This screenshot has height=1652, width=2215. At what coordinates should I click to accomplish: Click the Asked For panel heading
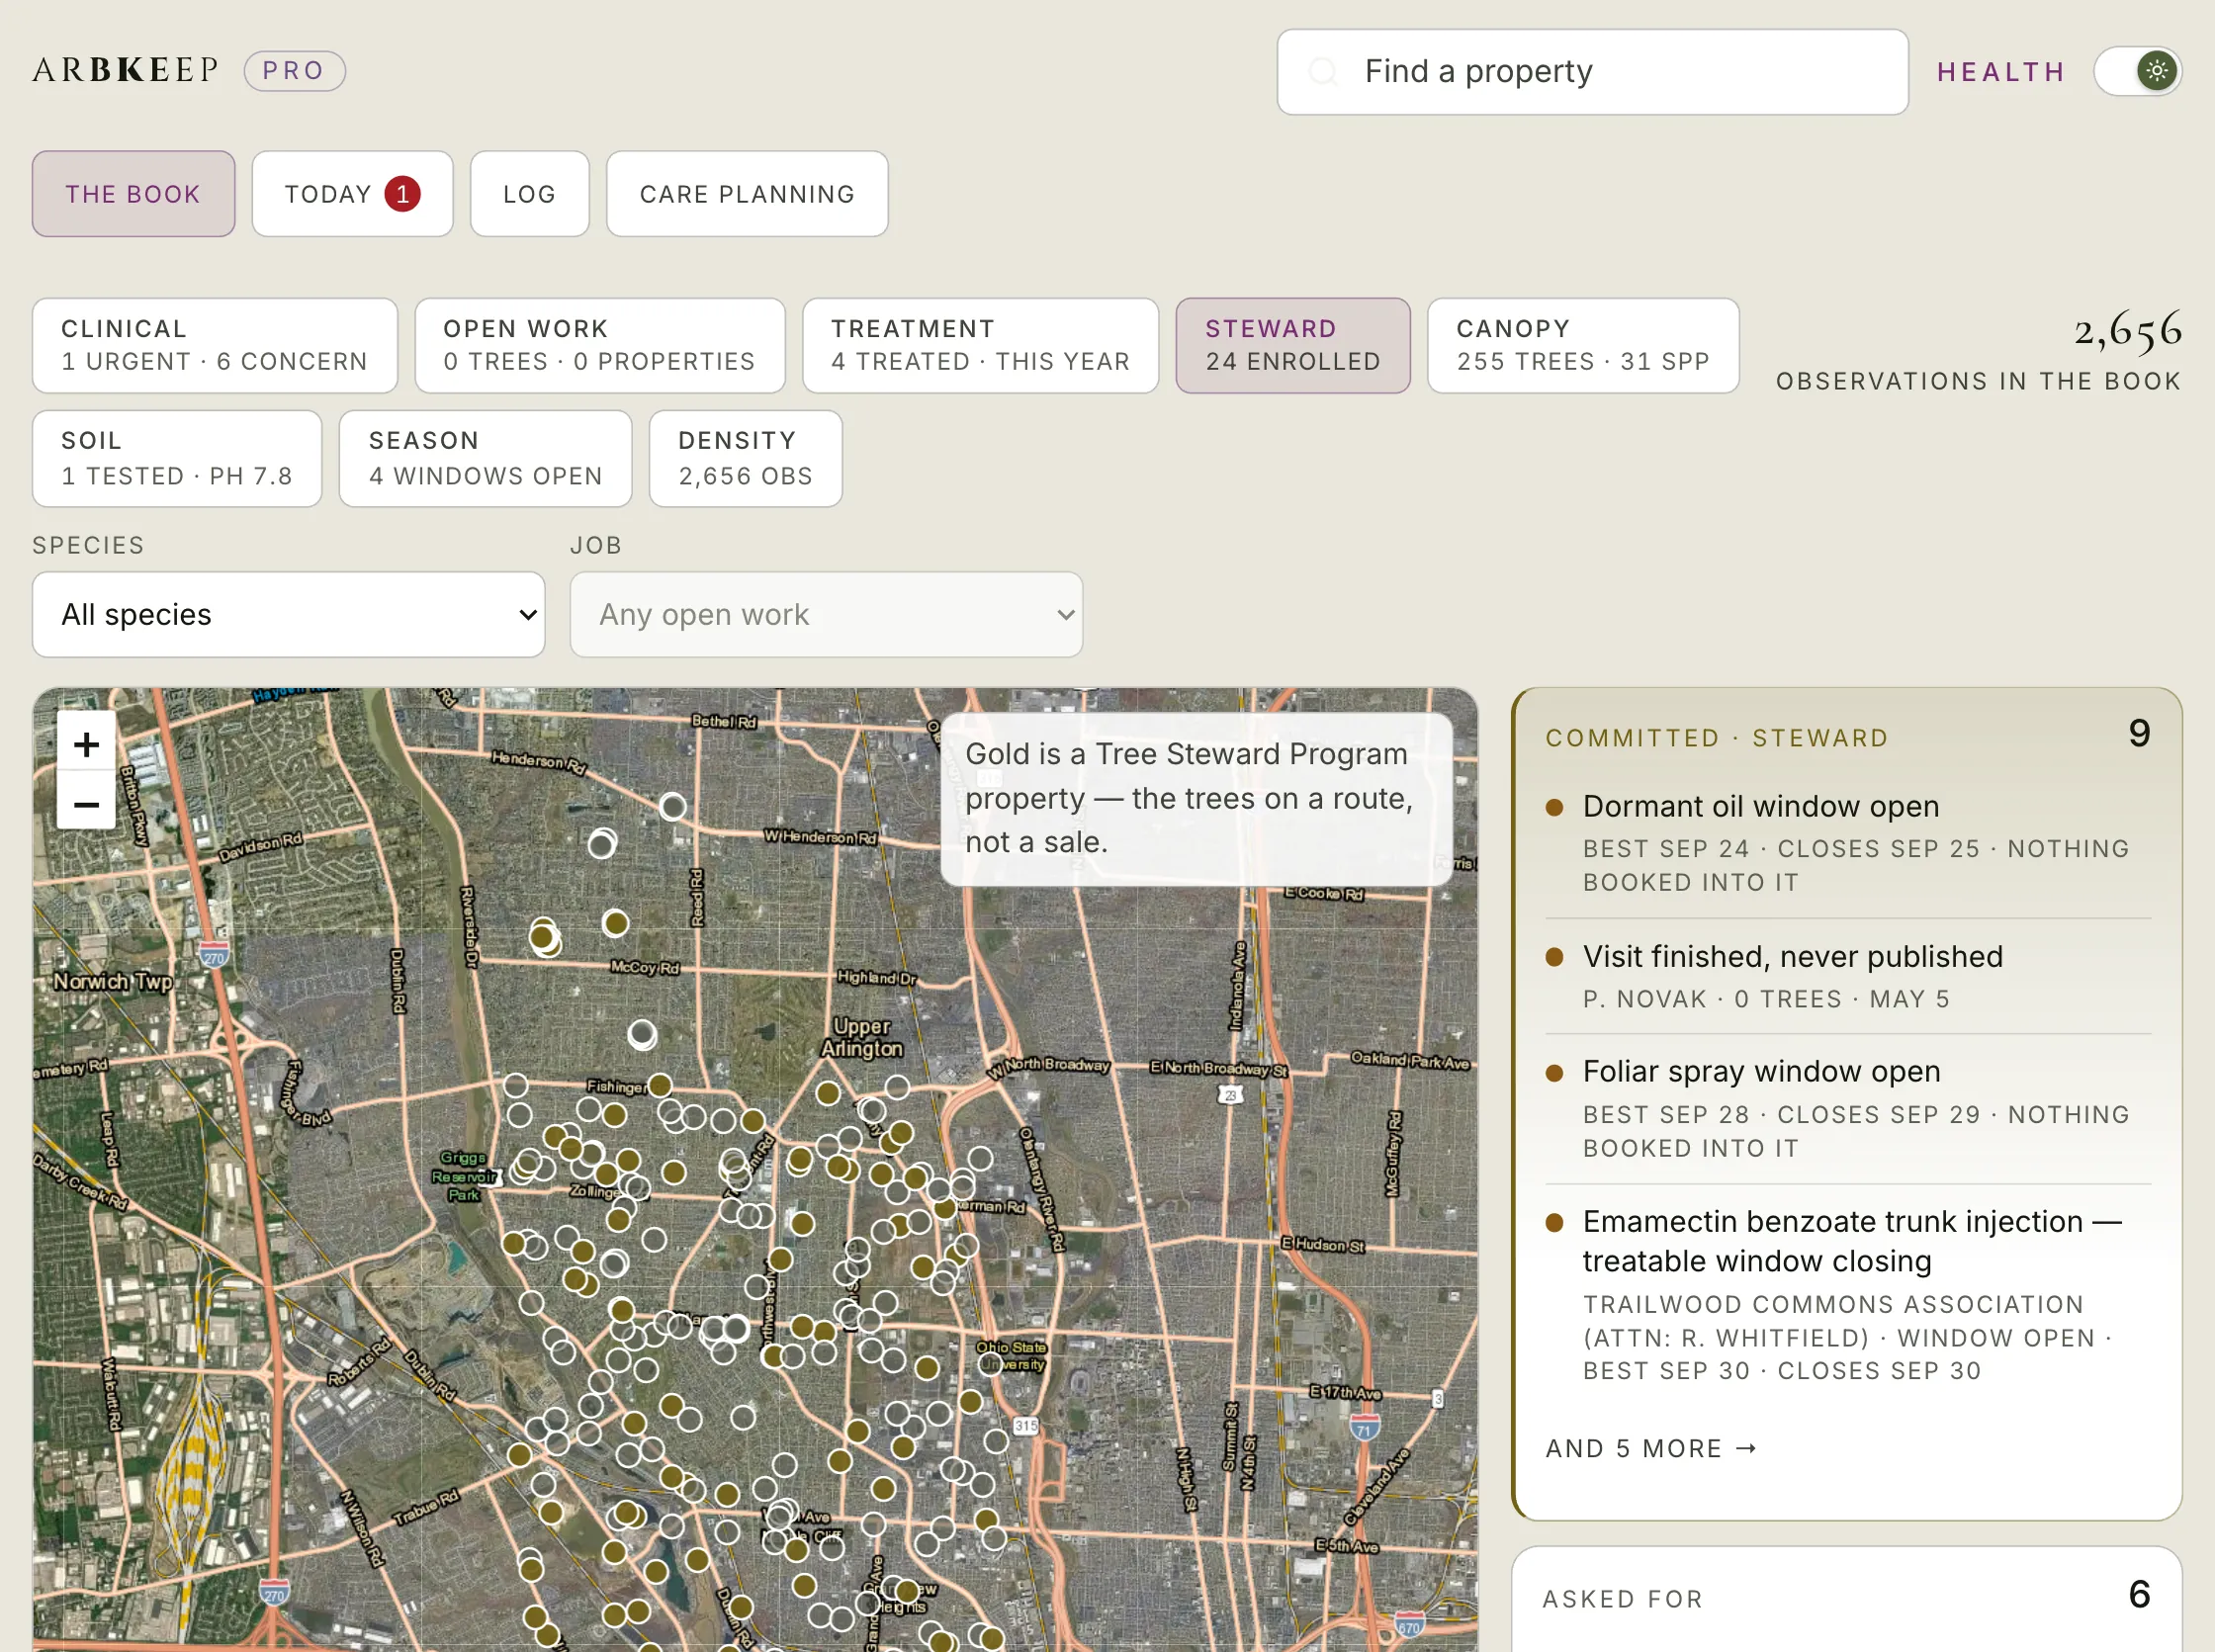[x=1623, y=1599]
